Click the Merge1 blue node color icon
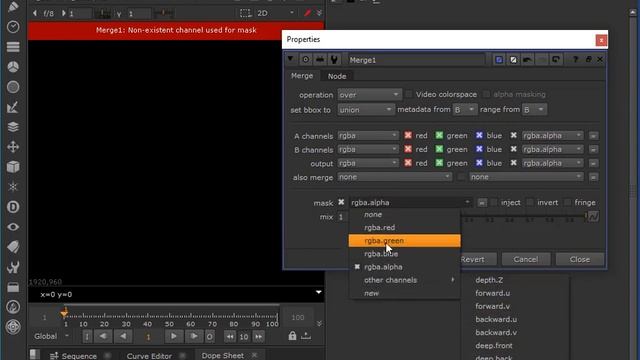The width and height of the screenshot is (640, 360). coord(499,60)
